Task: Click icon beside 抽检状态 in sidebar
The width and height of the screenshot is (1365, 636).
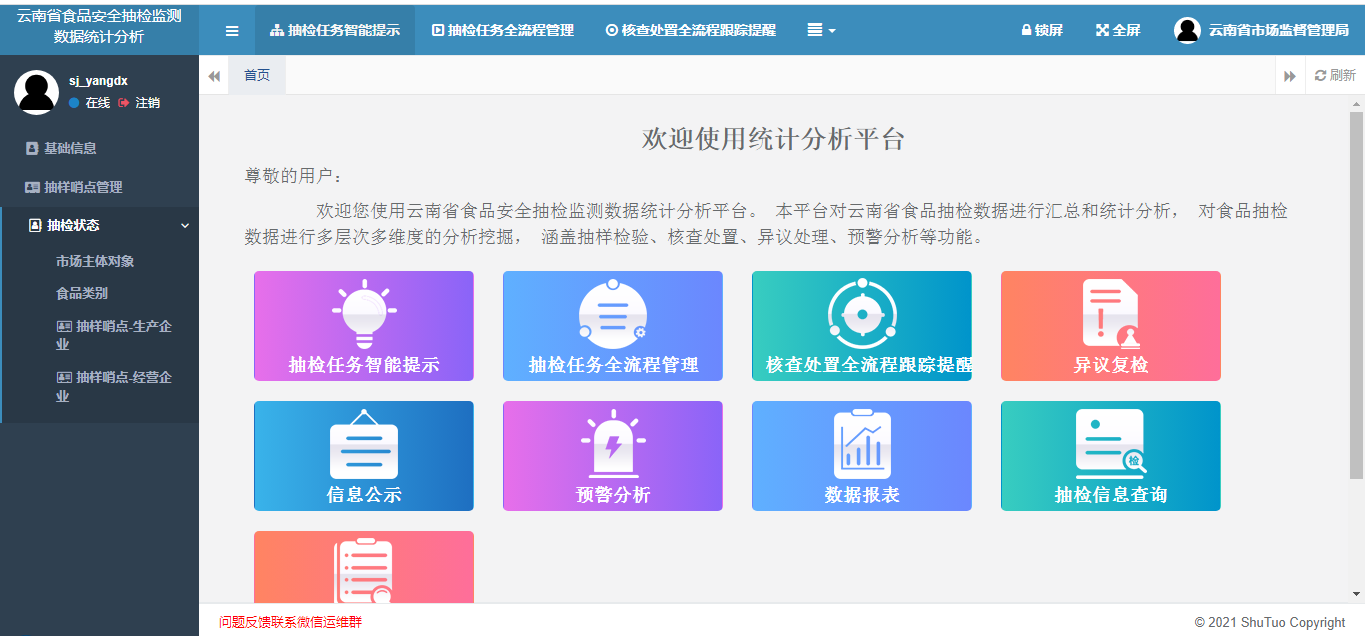Action: pyautogui.click(x=36, y=226)
